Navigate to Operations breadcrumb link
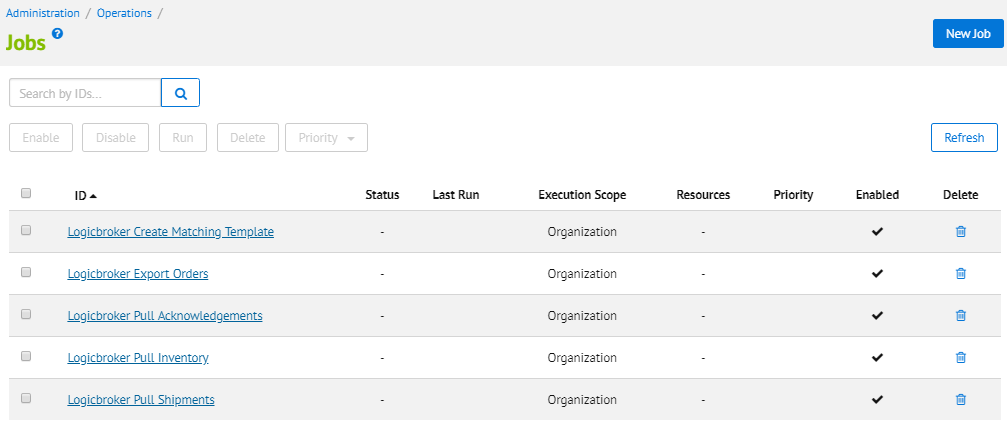Viewport: 1007px width, 426px height. pos(124,14)
